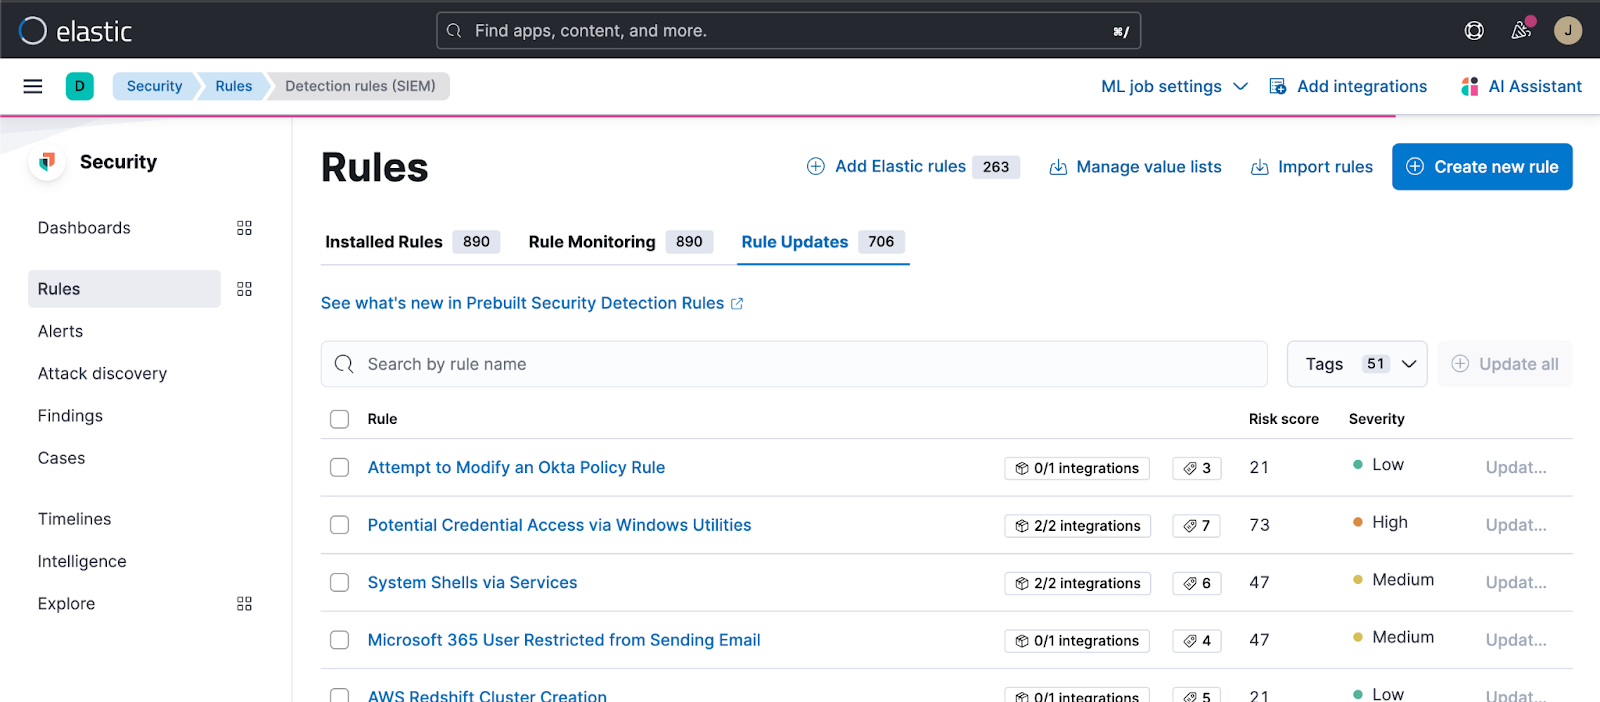Viewport: 1600px width, 702px height.
Task: Go to Security breadcrumb
Action: [154, 86]
